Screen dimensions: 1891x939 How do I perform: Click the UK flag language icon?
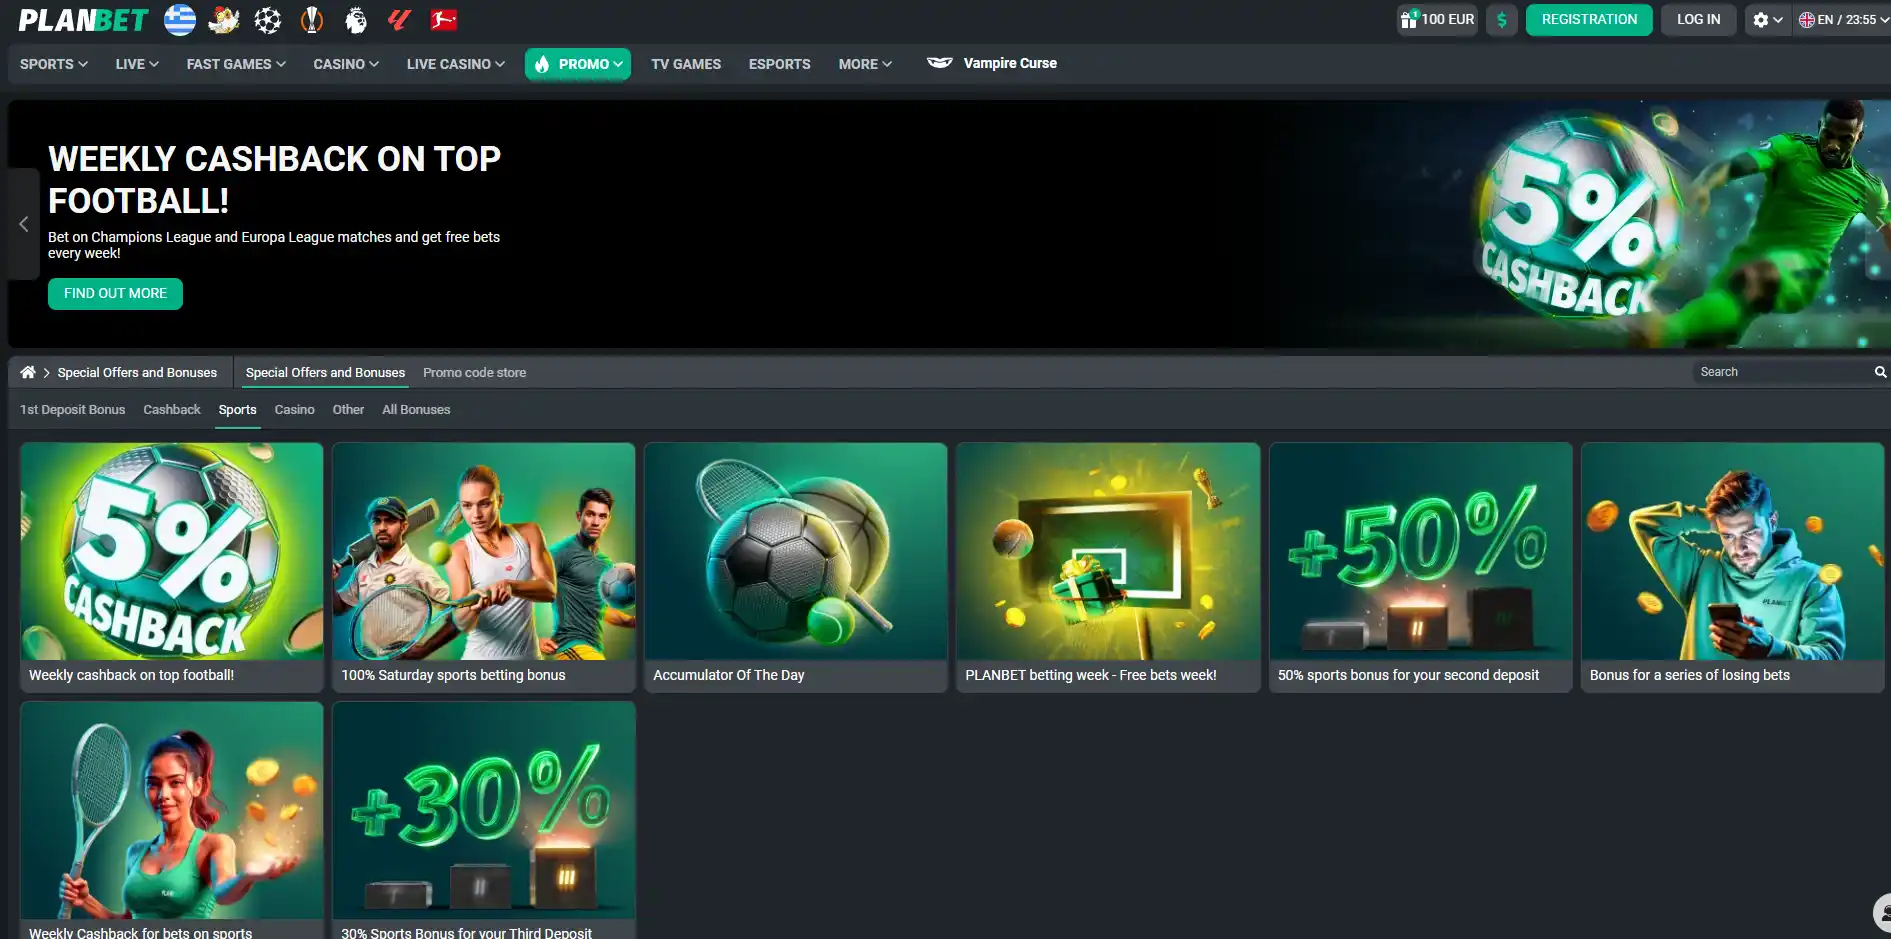click(x=1807, y=20)
